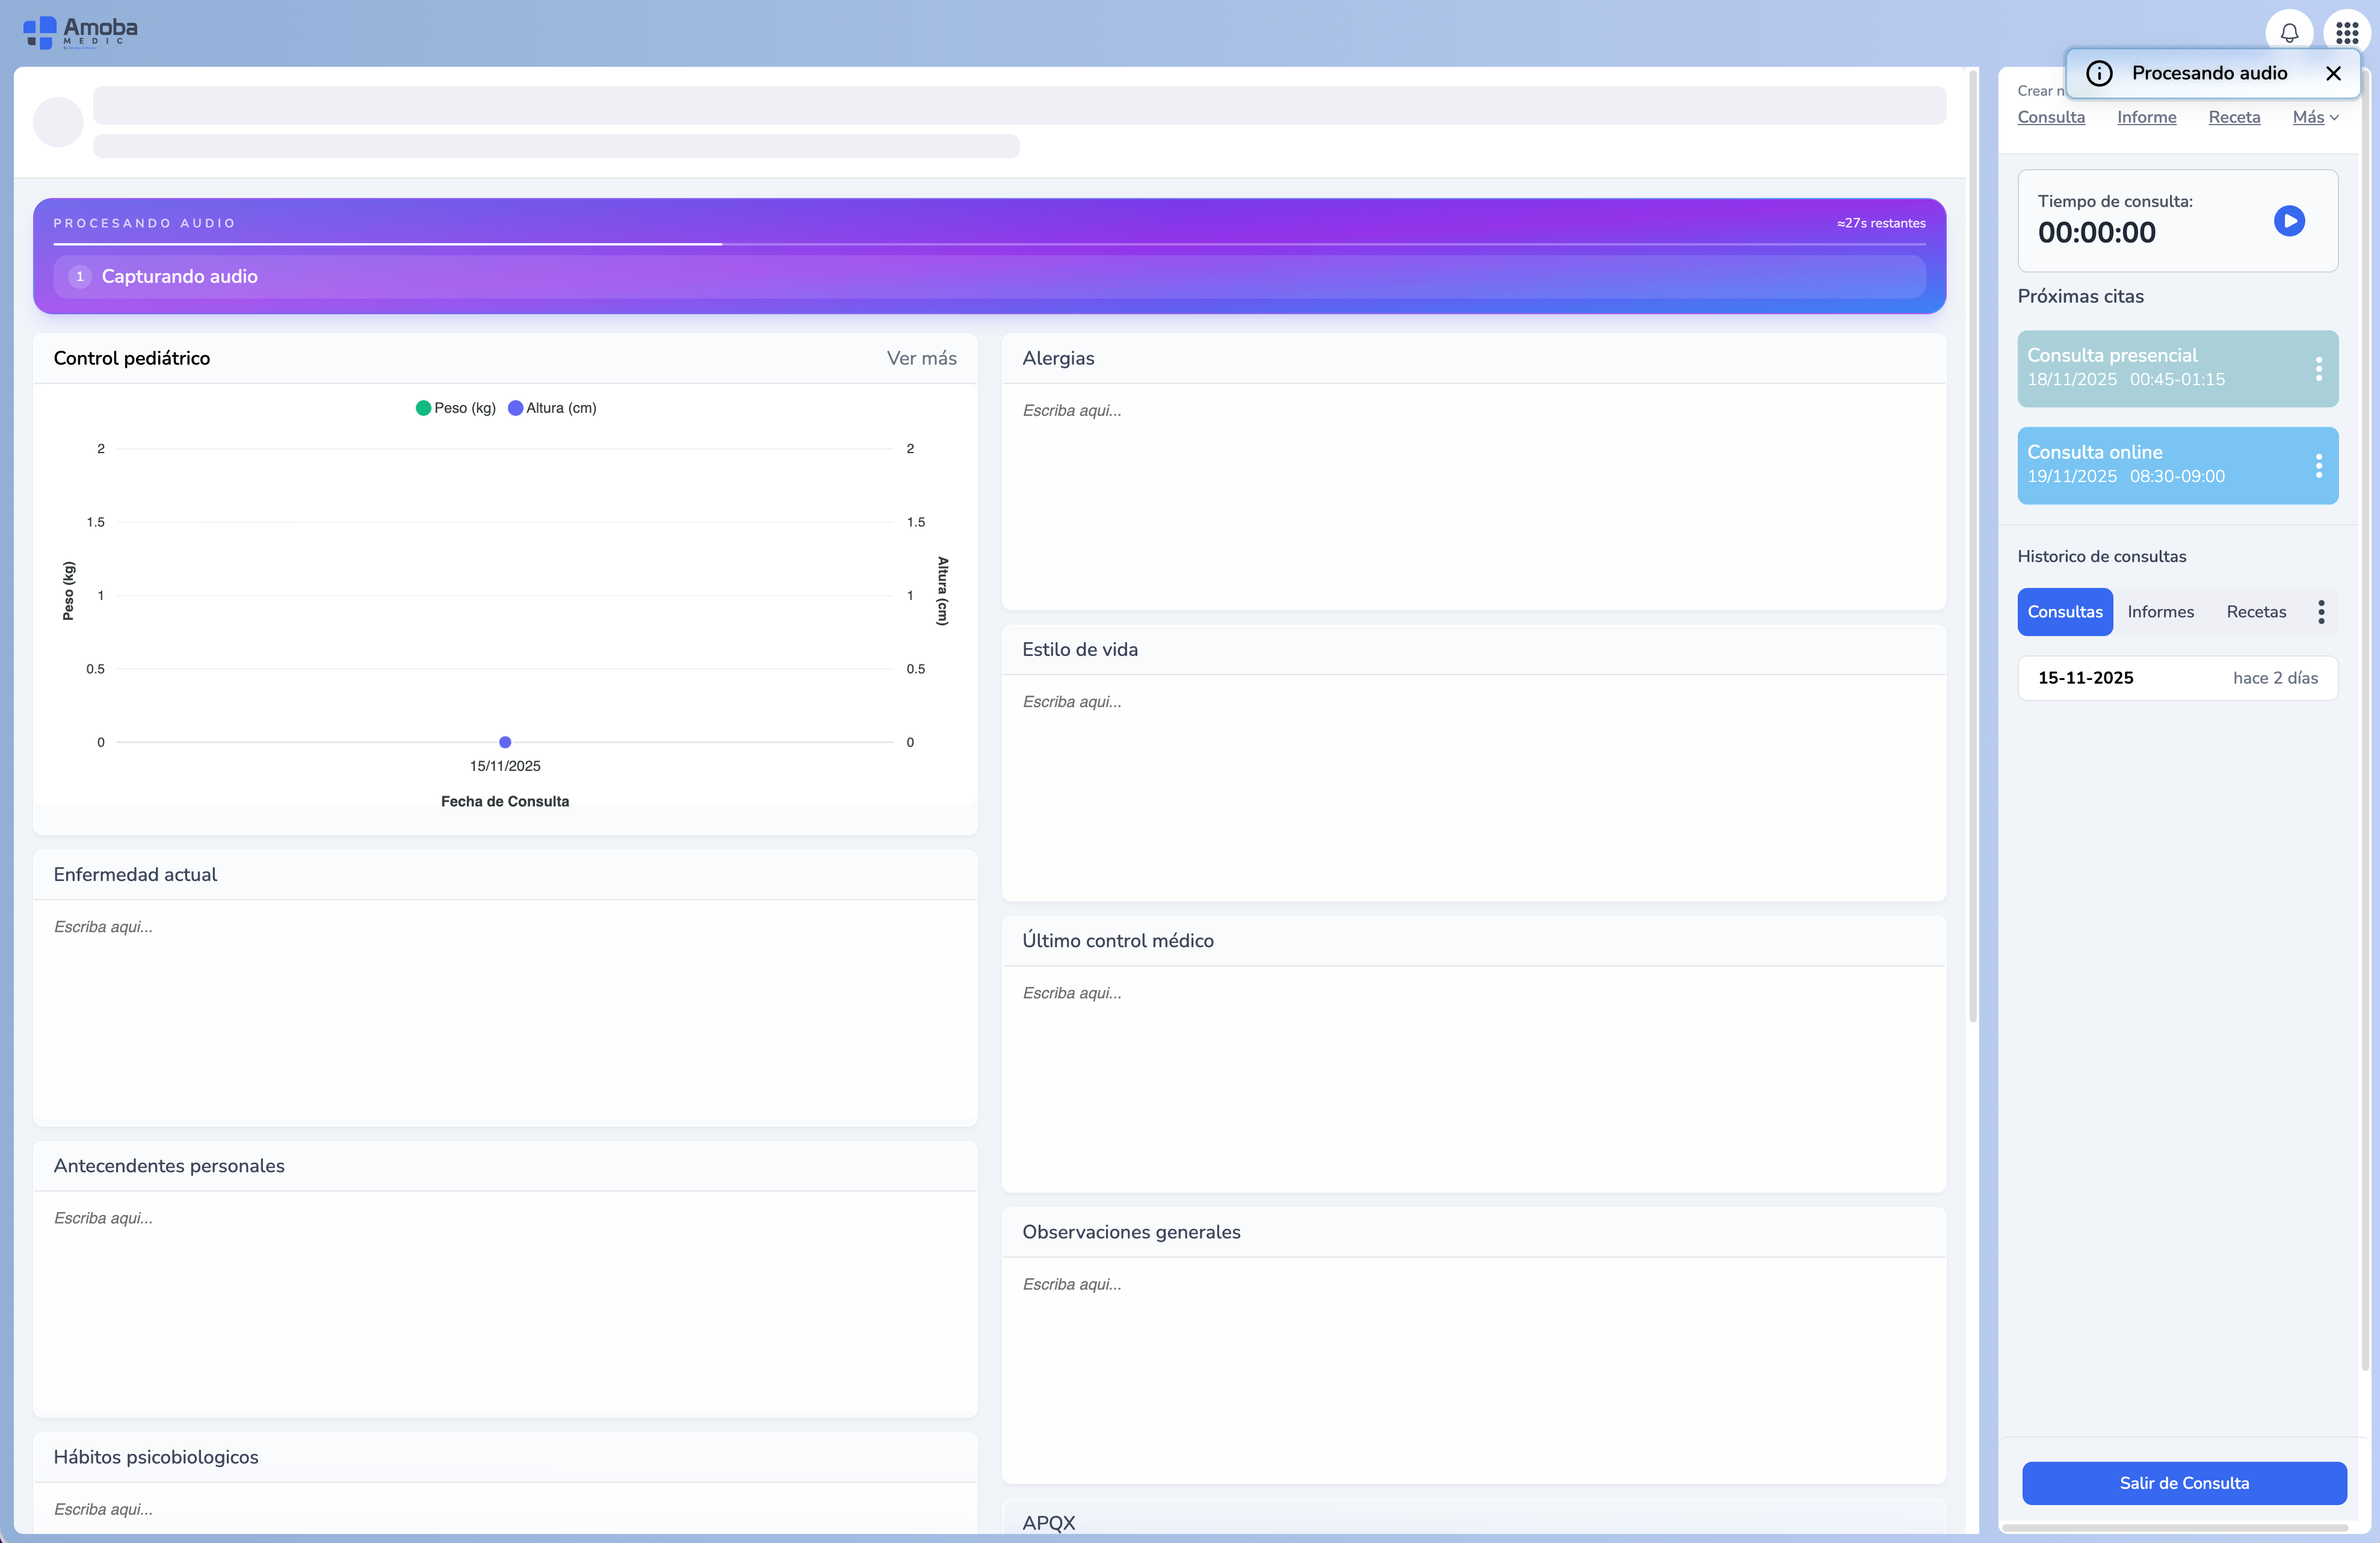Dismiss the Procesando audio notification
The height and width of the screenshot is (1543, 2380).
click(x=2333, y=73)
